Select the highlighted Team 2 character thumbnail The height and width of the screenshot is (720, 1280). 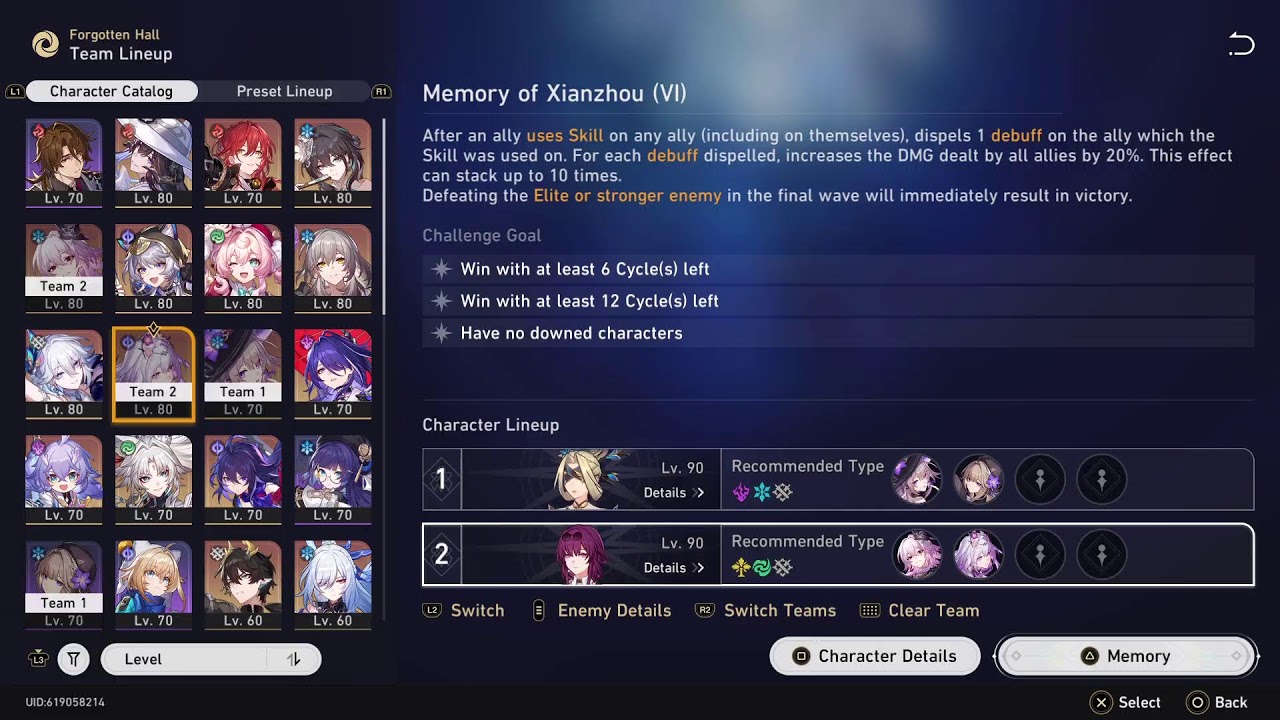pos(153,374)
